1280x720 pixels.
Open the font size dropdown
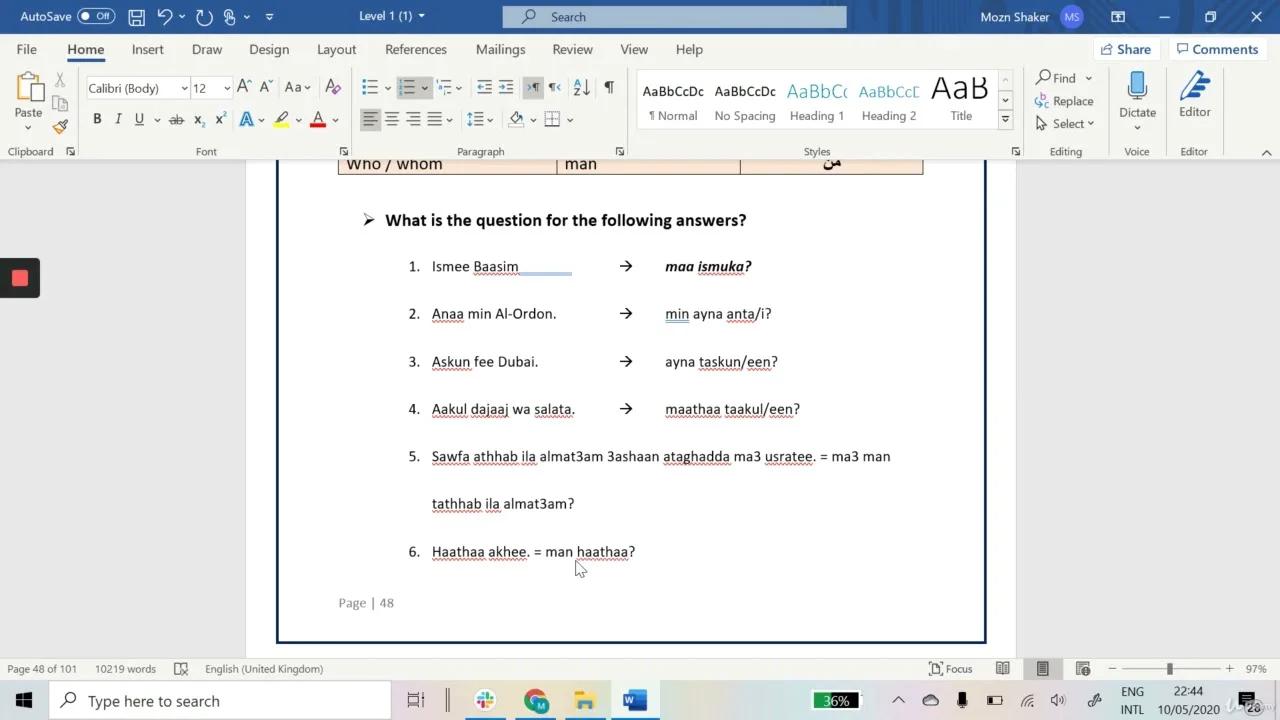[x=226, y=88]
